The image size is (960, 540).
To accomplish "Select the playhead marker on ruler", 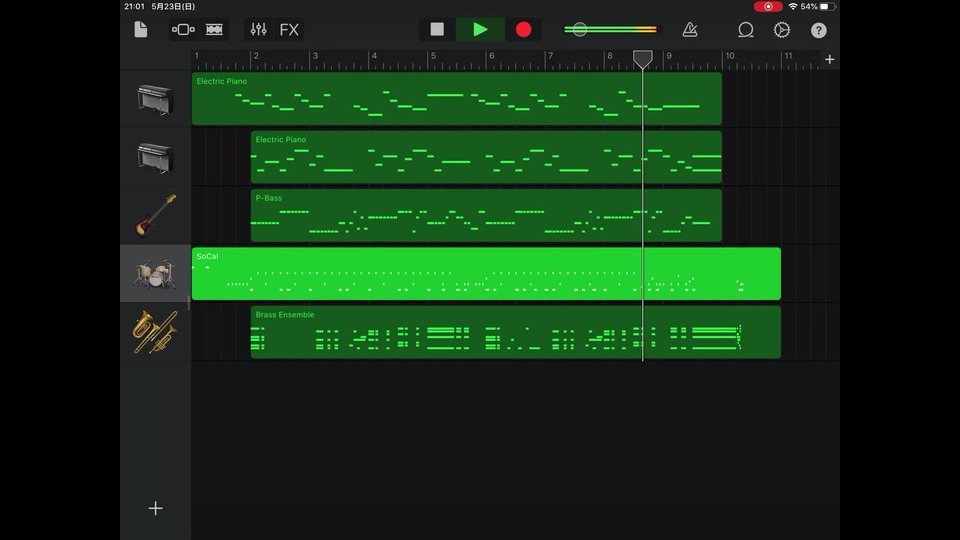I will tap(642, 59).
